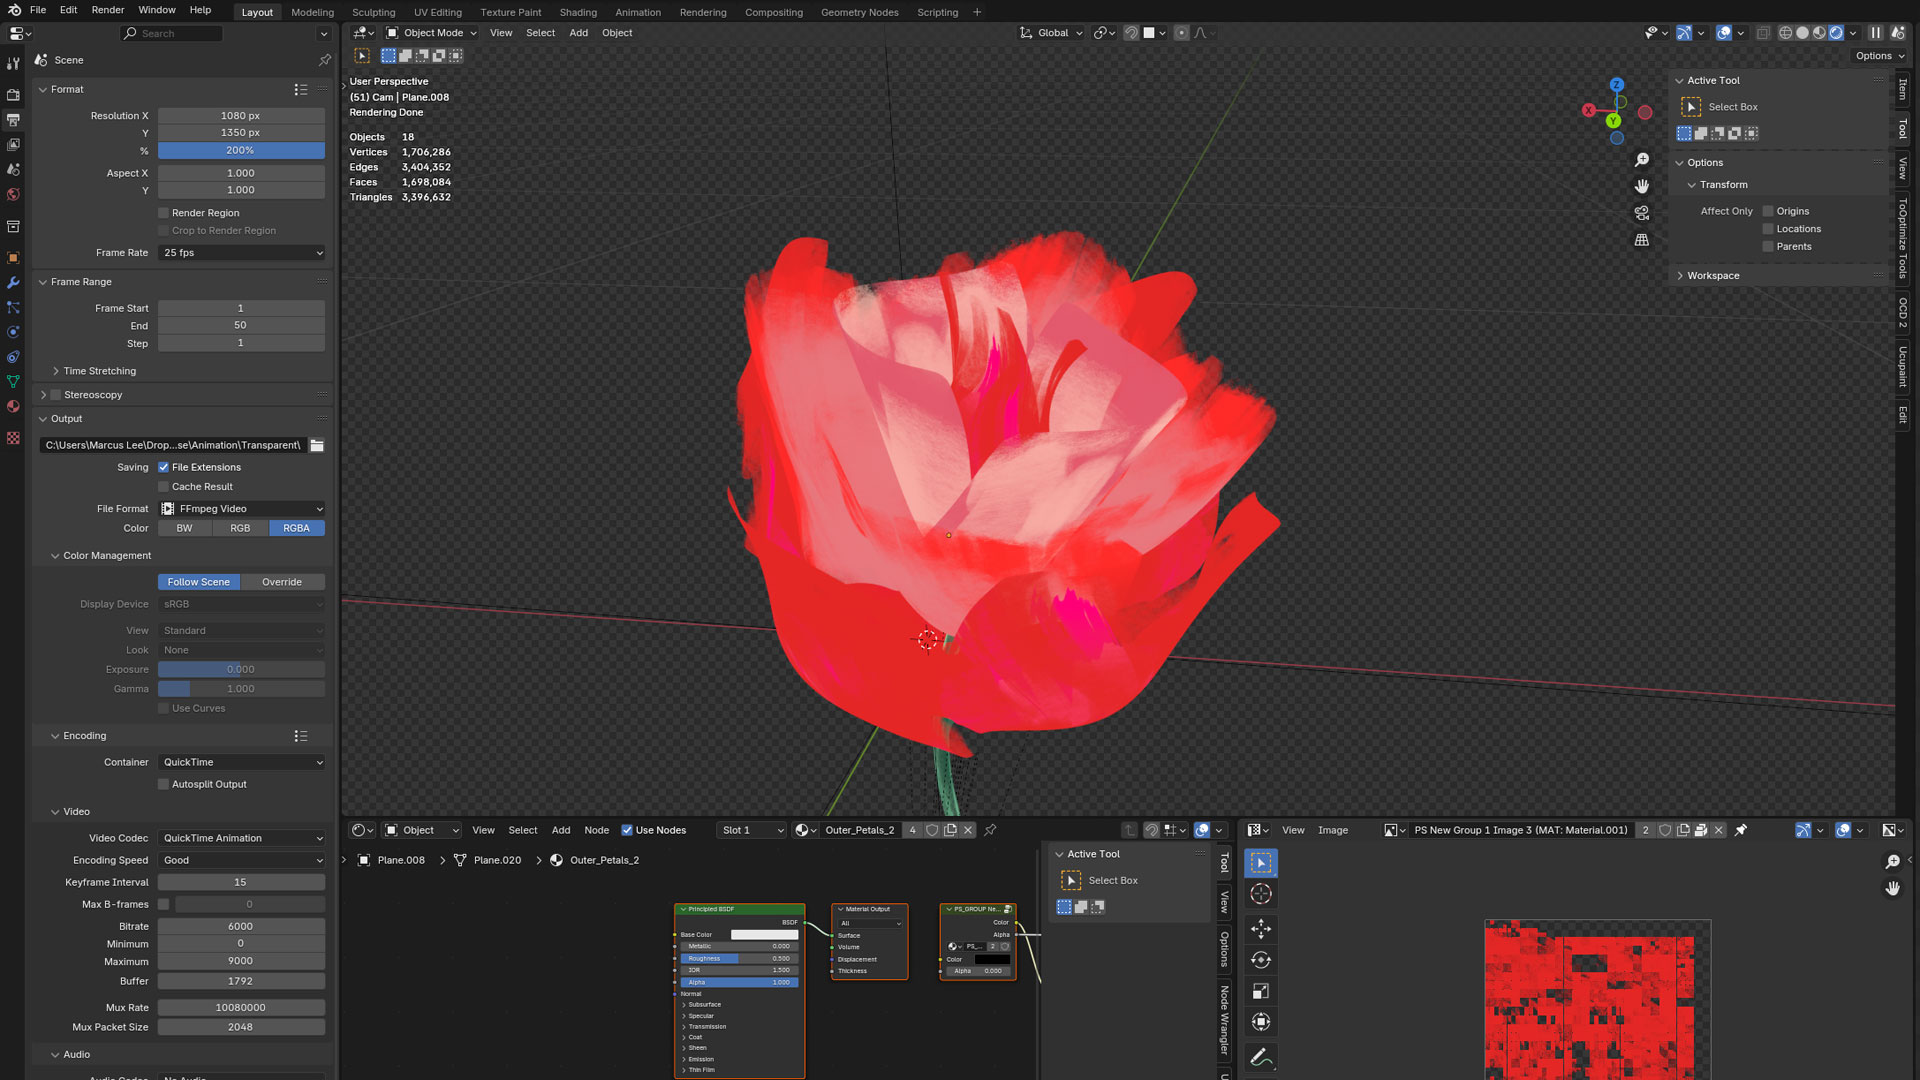
Task: Click the pan view hand icon
Action: [1641, 186]
